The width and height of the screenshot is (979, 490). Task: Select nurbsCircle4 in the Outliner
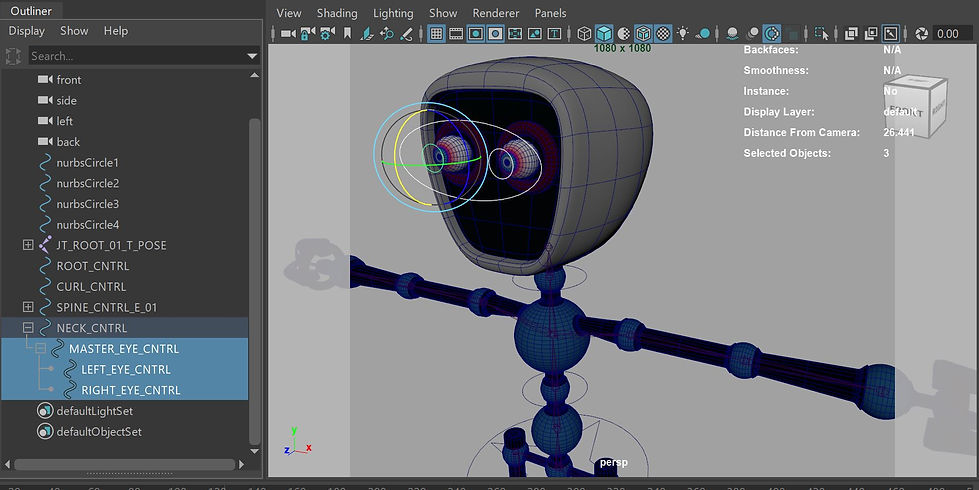pyautogui.click(x=87, y=224)
